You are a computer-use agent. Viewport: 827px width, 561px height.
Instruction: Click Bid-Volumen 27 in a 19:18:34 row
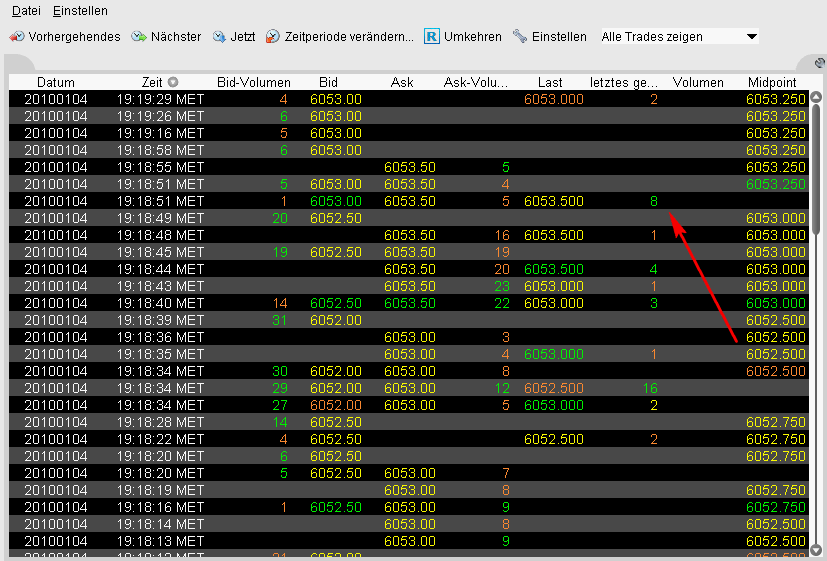(280, 405)
